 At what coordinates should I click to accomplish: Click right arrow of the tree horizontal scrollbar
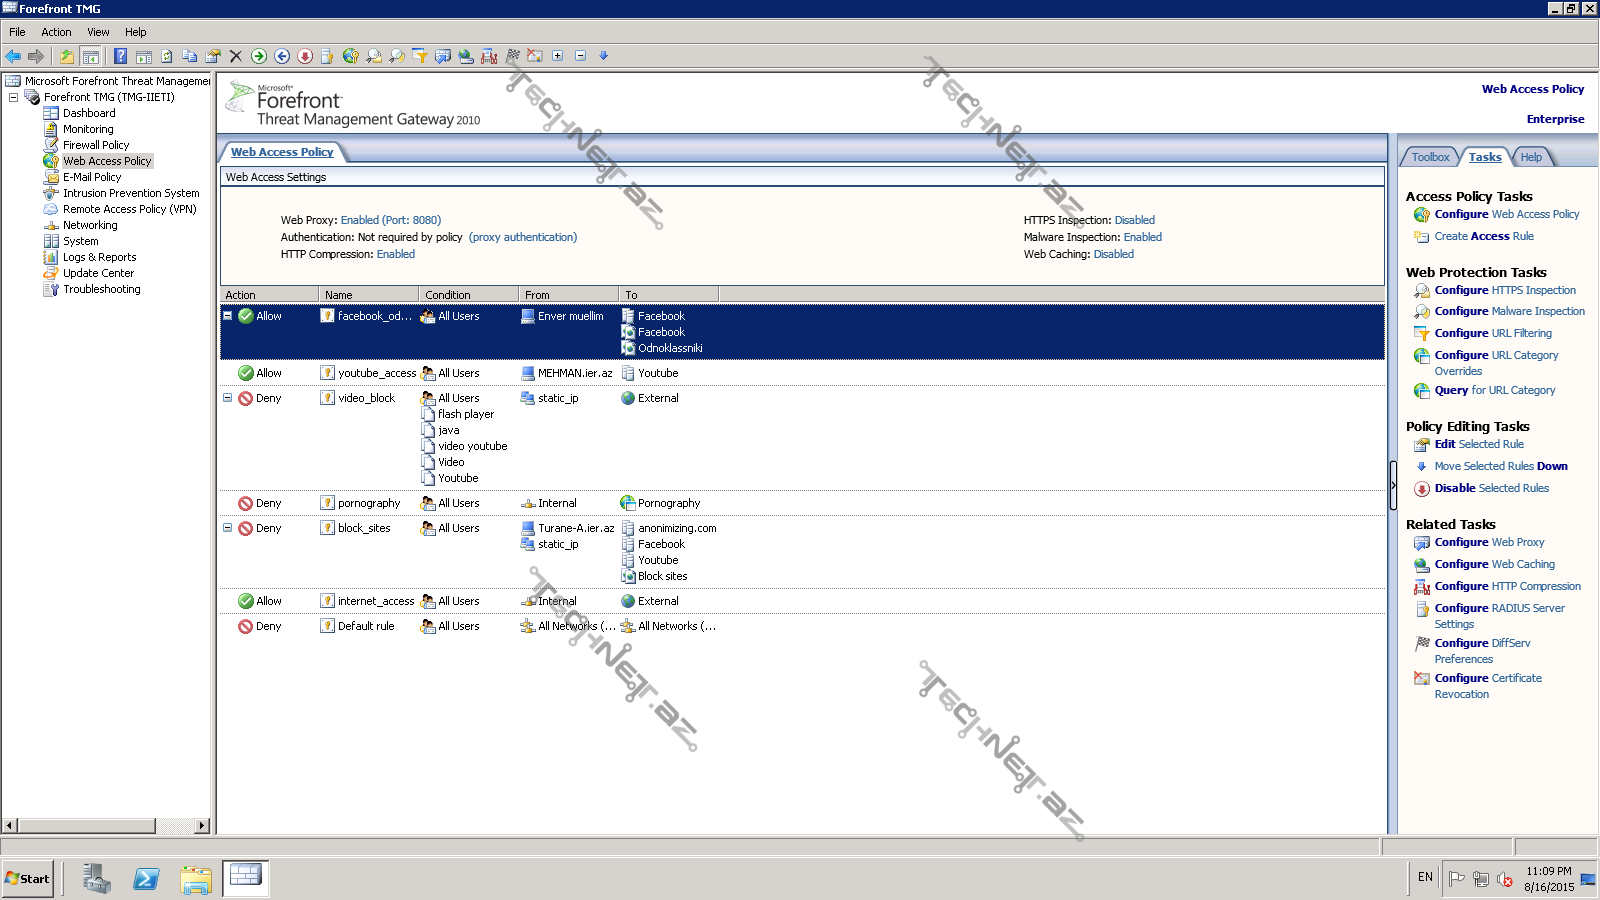pos(202,825)
